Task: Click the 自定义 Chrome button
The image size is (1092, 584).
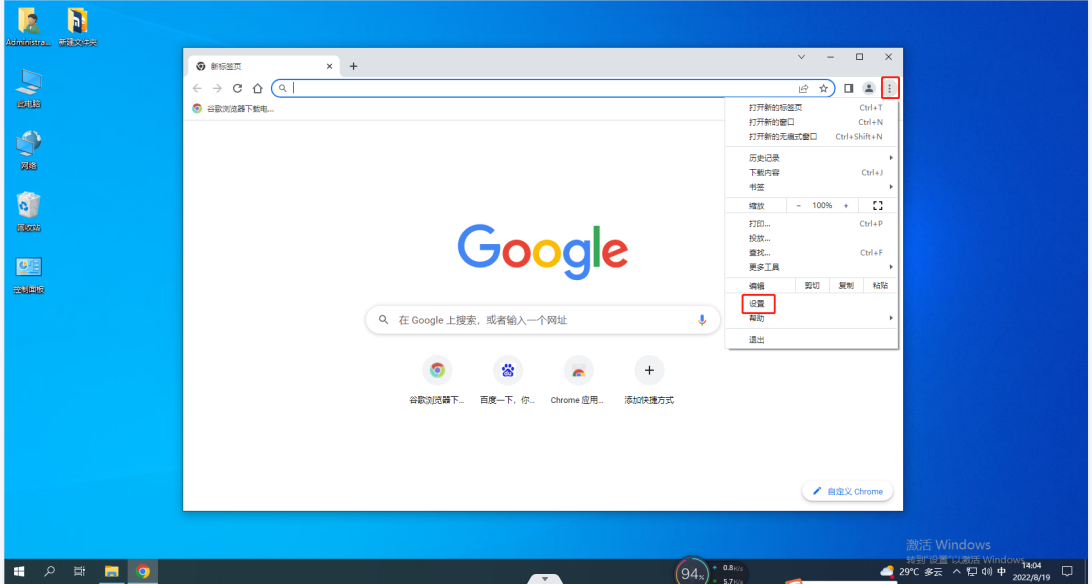Action: (848, 491)
